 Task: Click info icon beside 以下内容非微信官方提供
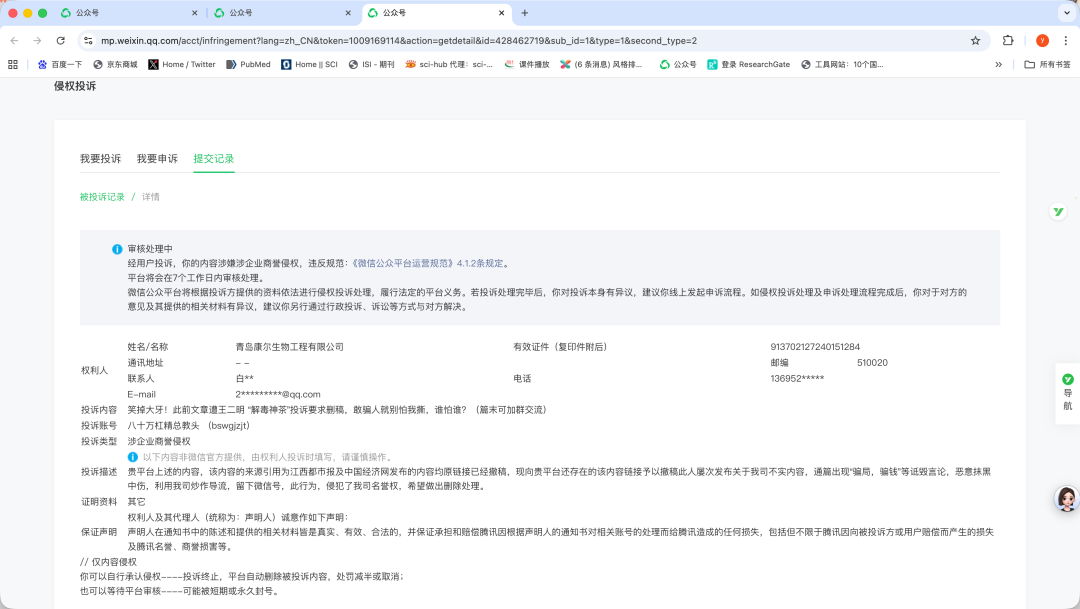[133, 457]
